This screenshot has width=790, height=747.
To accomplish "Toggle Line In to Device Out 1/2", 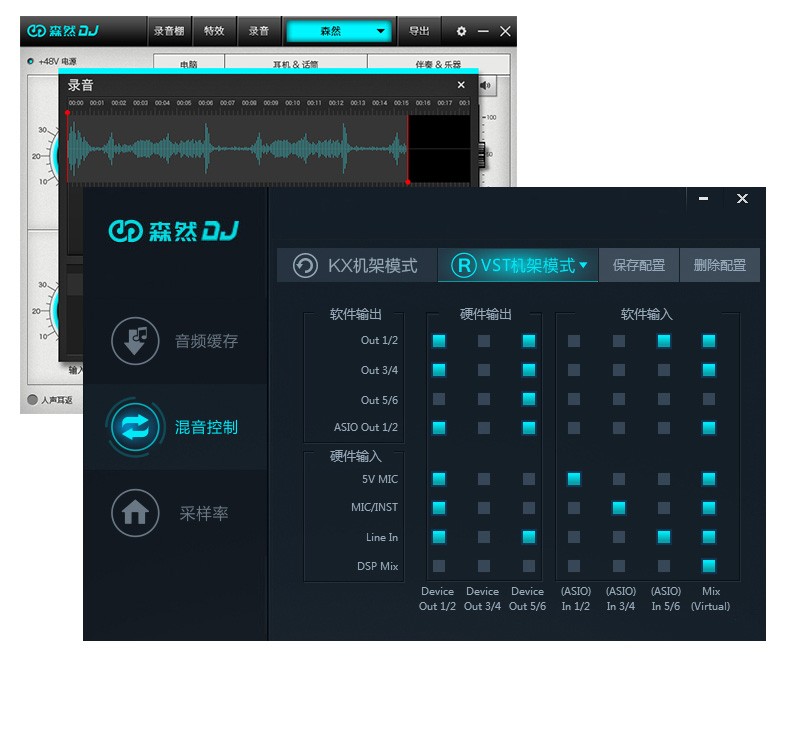I will 439,537.
